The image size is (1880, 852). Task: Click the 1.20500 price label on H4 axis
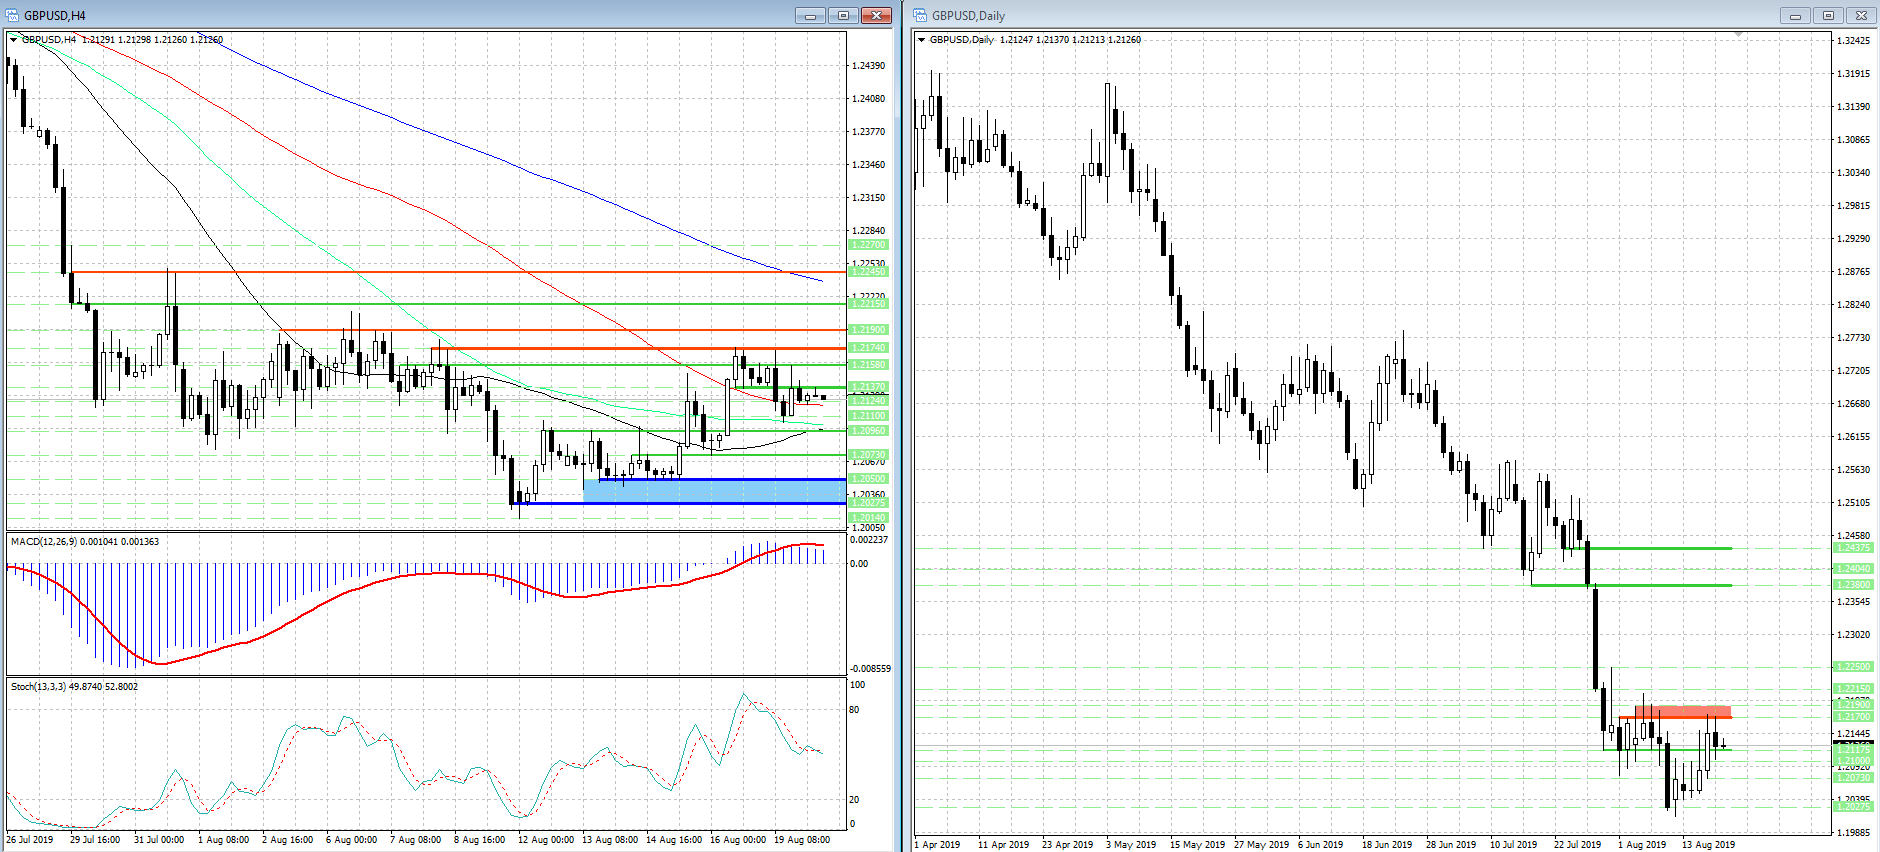pyautogui.click(x=867, y=479)
